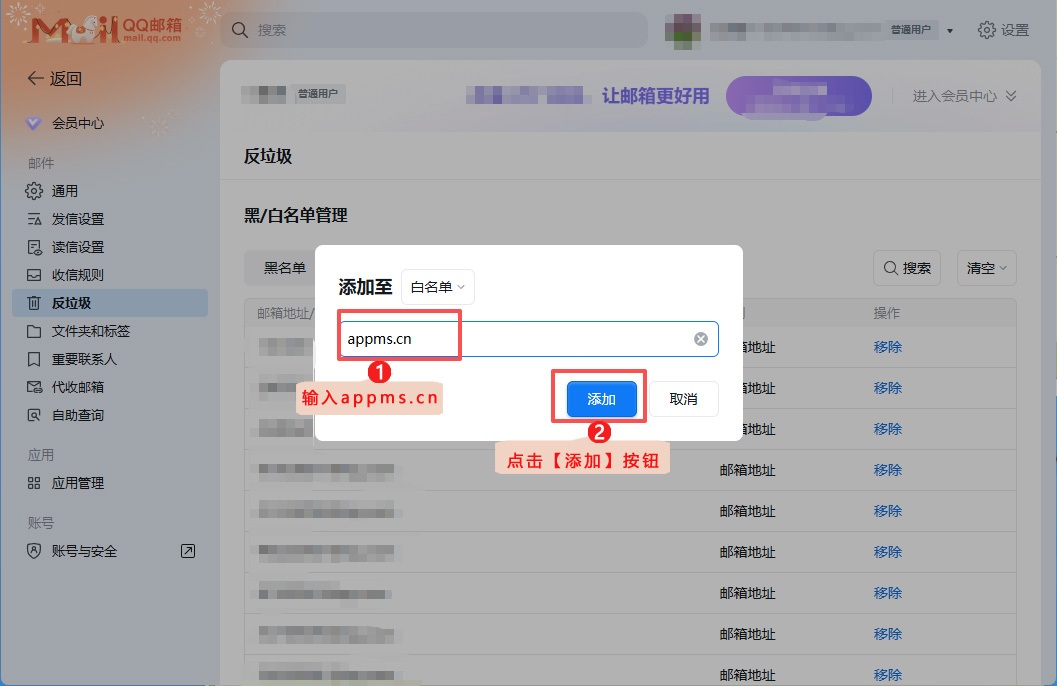
Task: Open 重要联系人 bookmark entry
Action: 84,359
